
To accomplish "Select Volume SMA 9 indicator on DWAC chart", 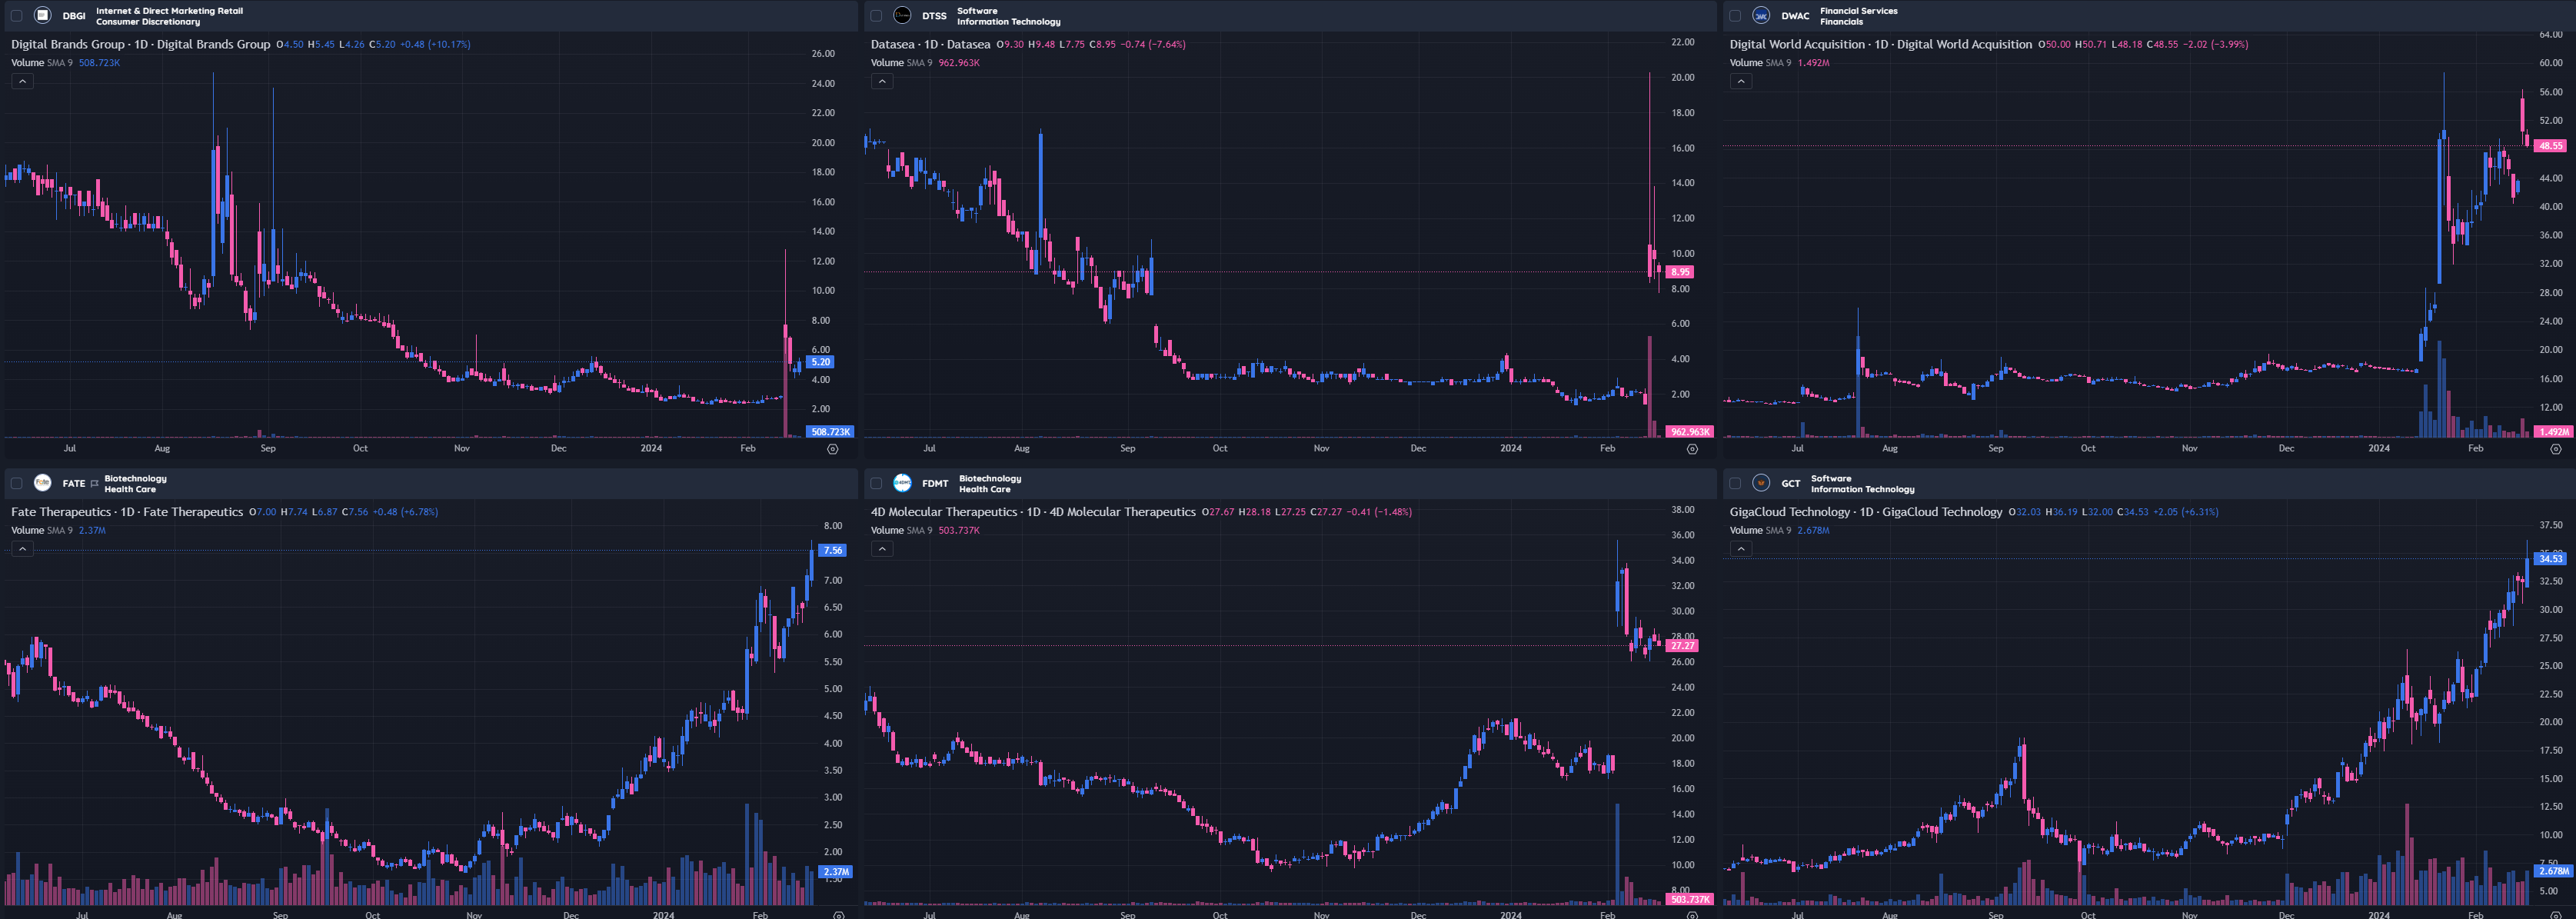I will (x=1760, y=63).
